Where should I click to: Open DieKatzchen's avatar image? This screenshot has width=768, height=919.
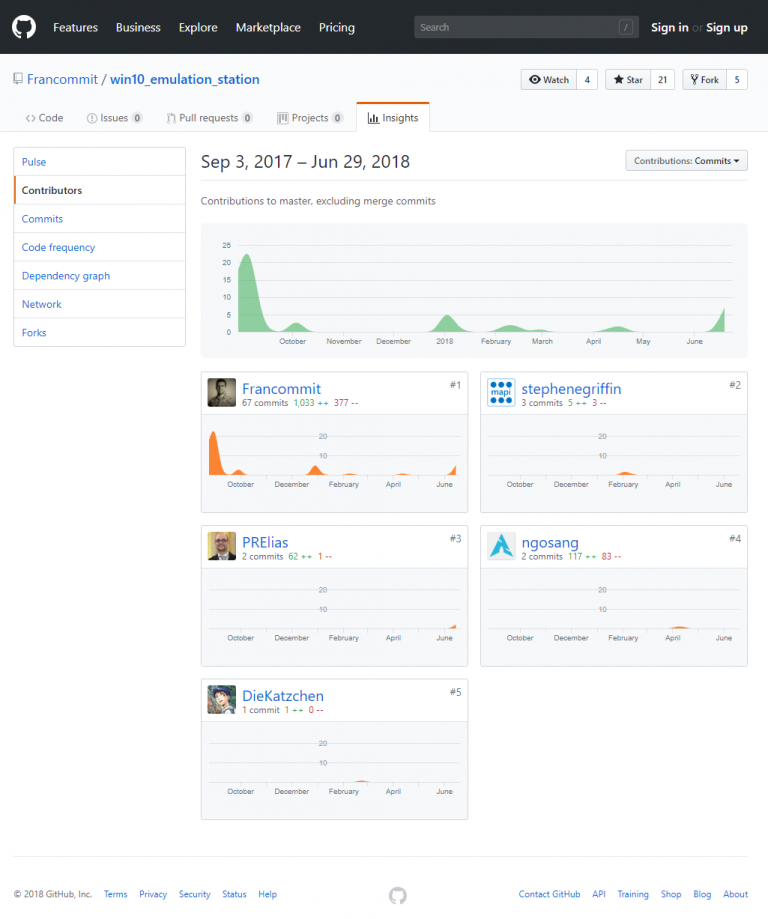tap(222, 700)
